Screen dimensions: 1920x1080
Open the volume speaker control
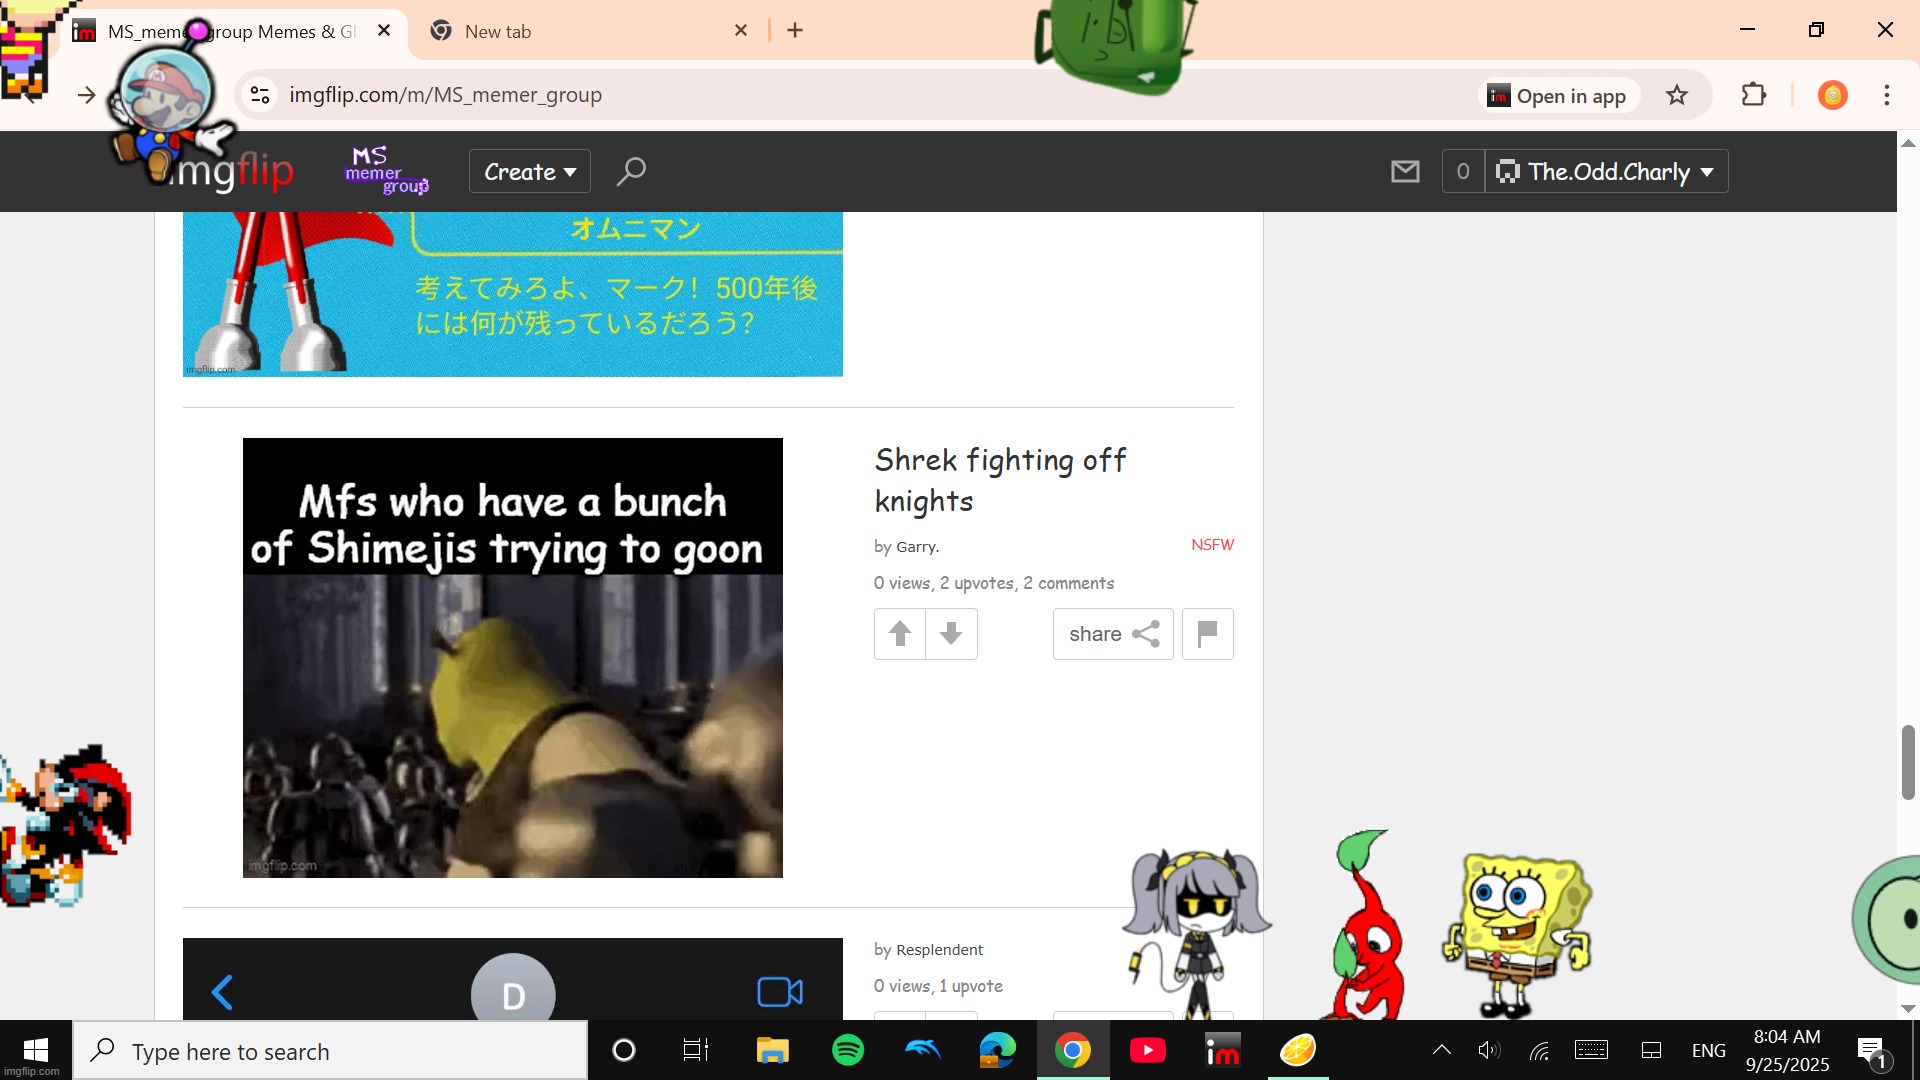[x=1489, y=1050]
